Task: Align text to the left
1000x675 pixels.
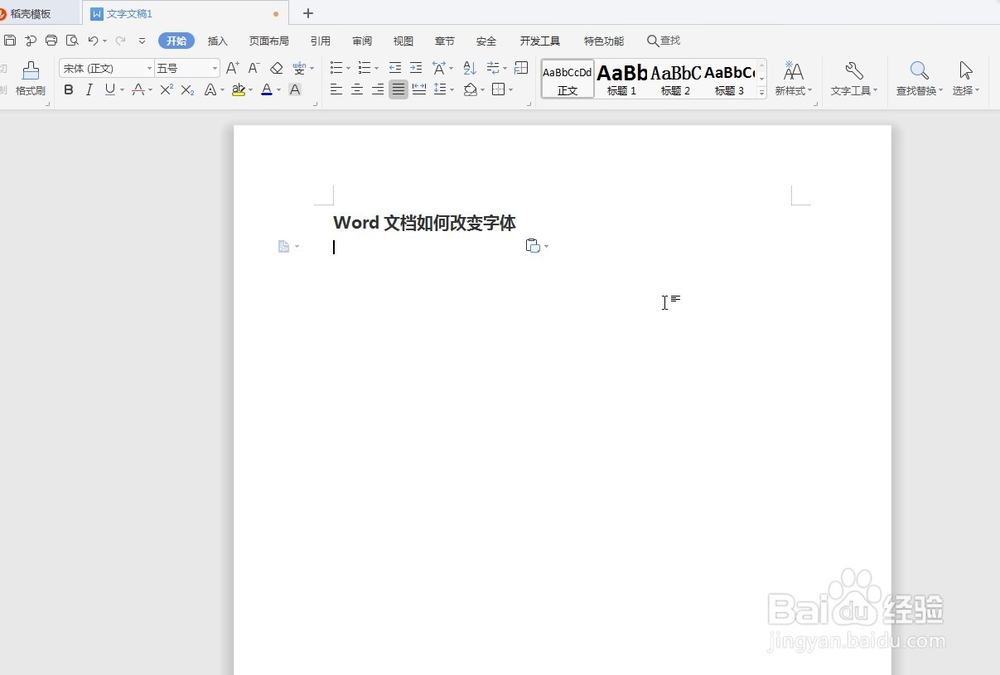Action: click(x=336, y=90)
